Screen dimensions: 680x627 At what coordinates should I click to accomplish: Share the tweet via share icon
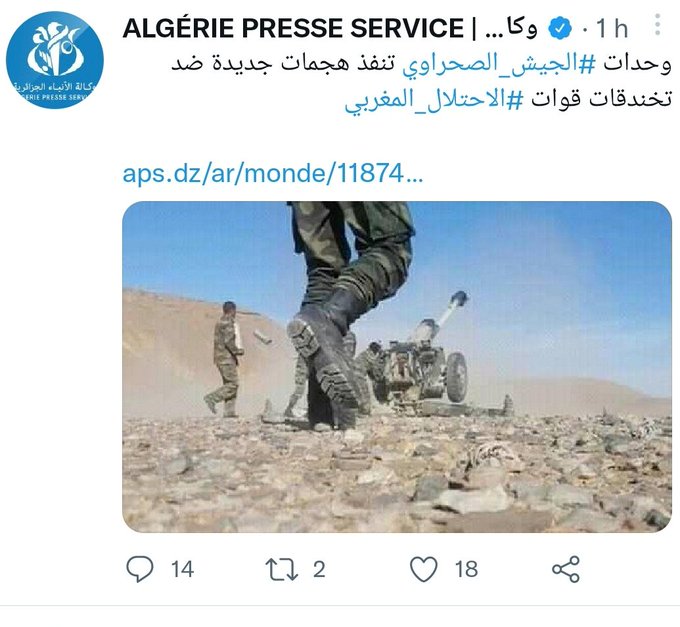click(566, 569)
